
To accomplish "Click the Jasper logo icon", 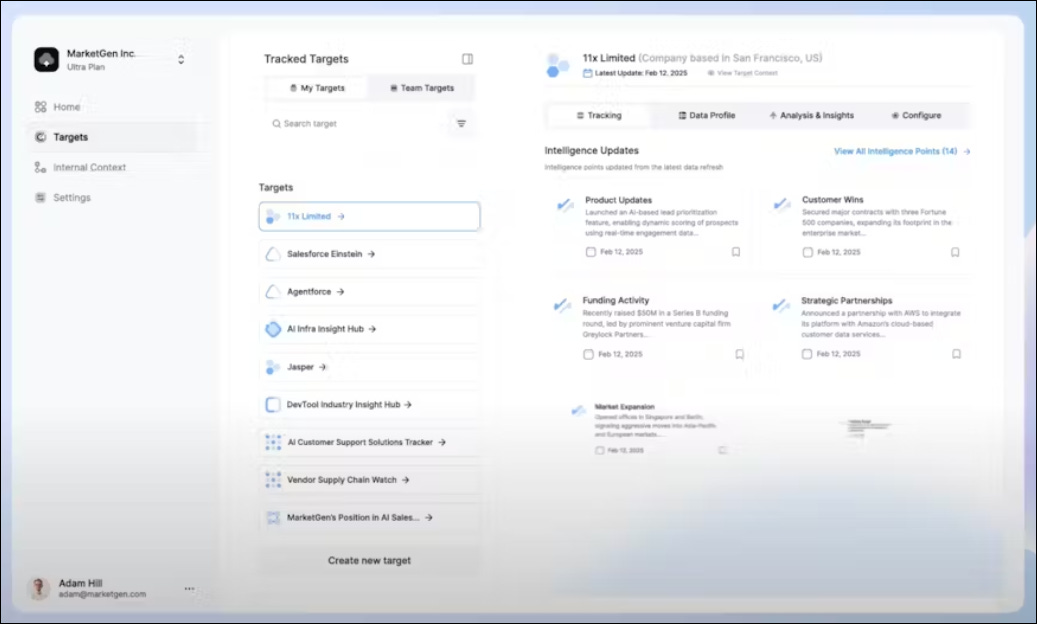I will [272, 367].
